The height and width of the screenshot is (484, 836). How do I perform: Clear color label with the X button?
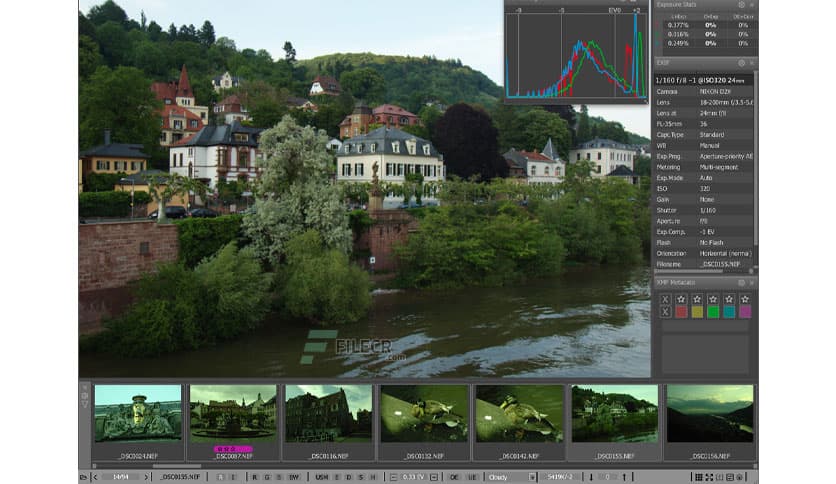pos(665,312)
